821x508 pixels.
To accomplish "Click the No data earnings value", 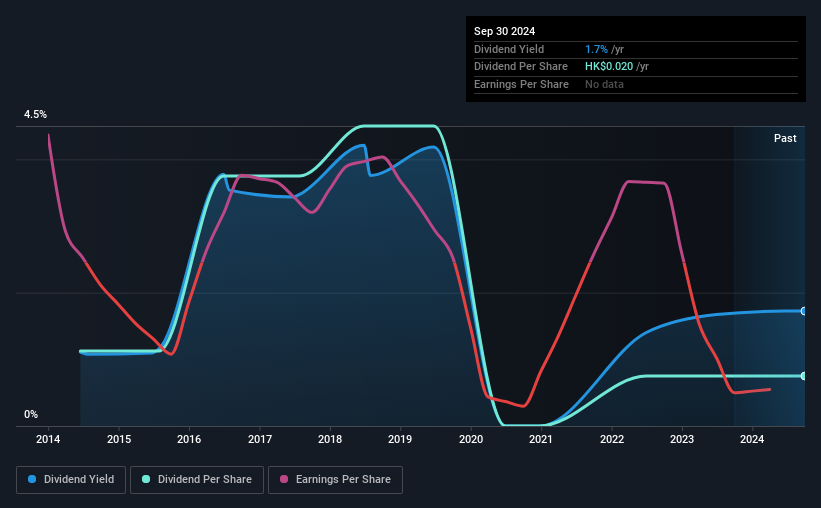I will click(x=604, y=84).
